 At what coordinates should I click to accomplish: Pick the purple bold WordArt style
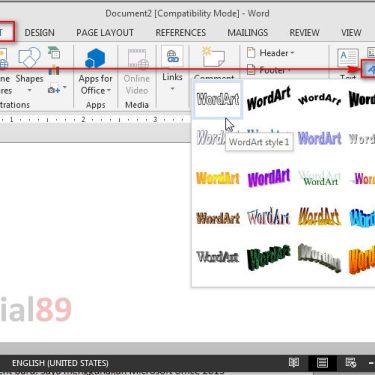(269, 178)
